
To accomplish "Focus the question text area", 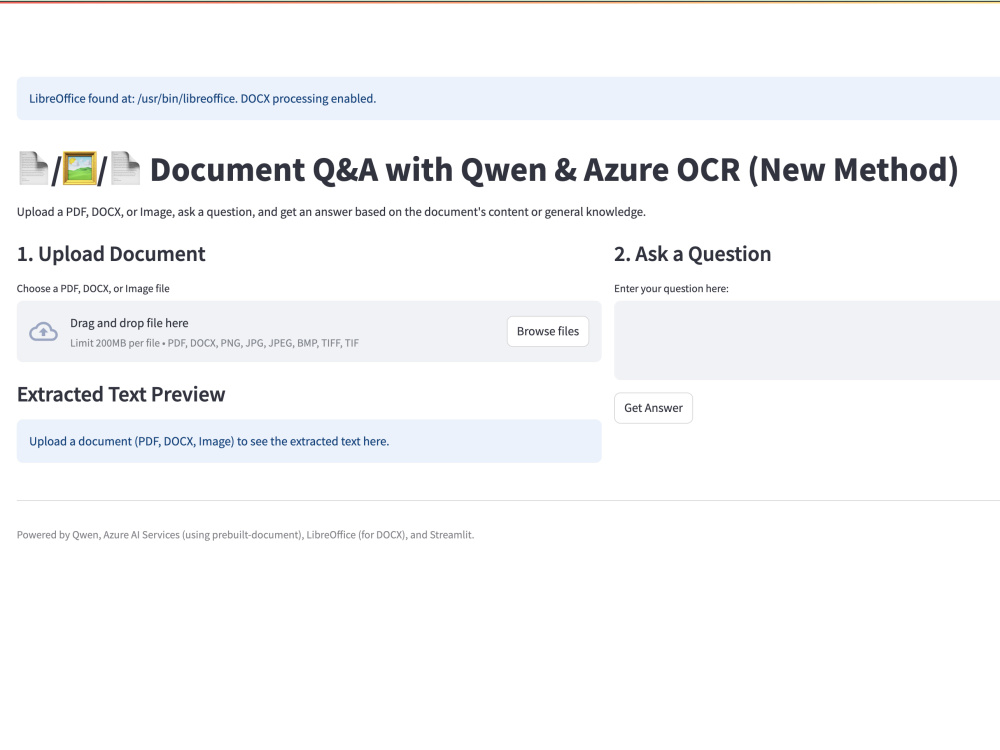I will 807,341.
